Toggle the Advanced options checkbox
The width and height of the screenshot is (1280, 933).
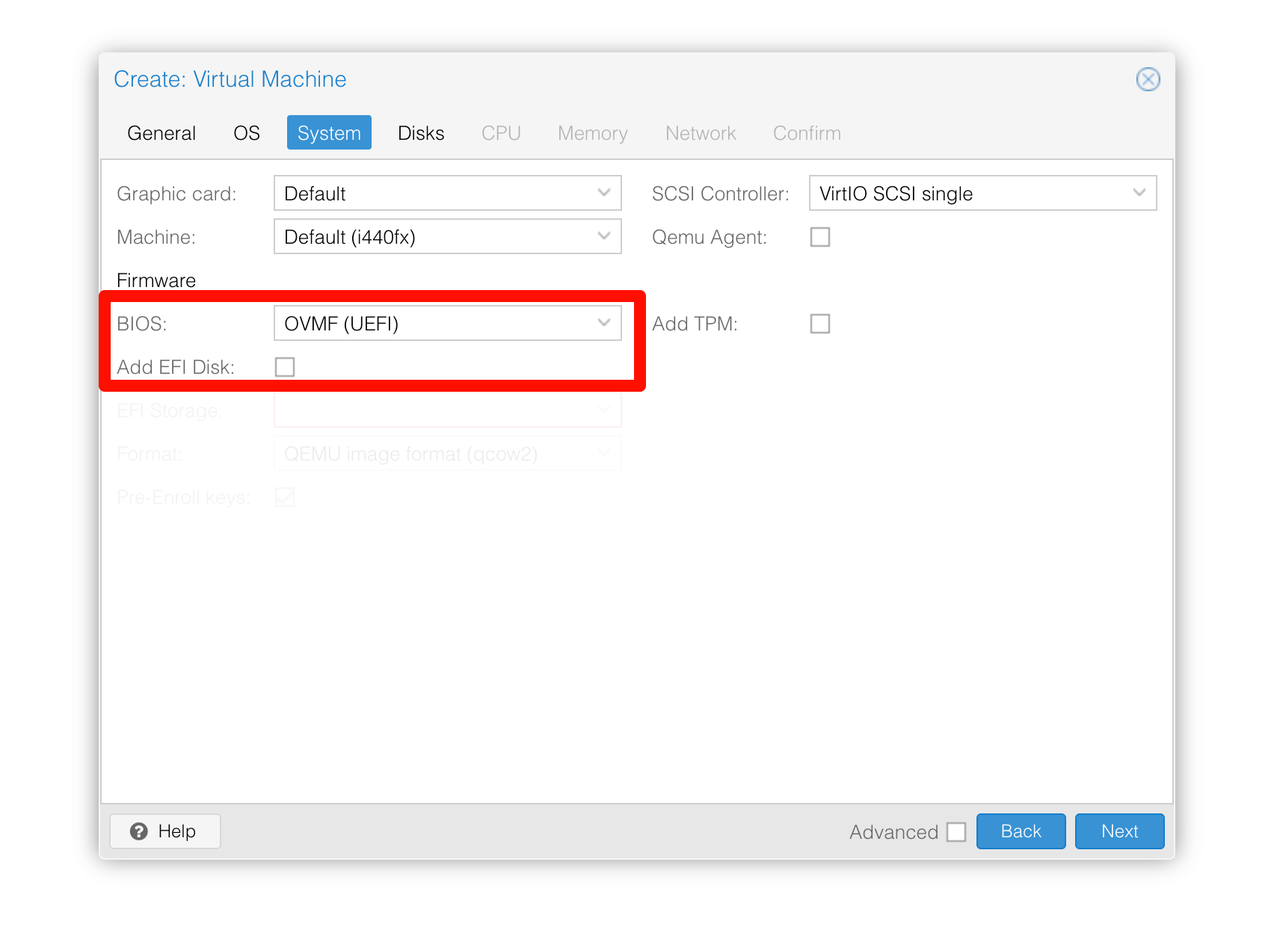(x=956, y=832)
